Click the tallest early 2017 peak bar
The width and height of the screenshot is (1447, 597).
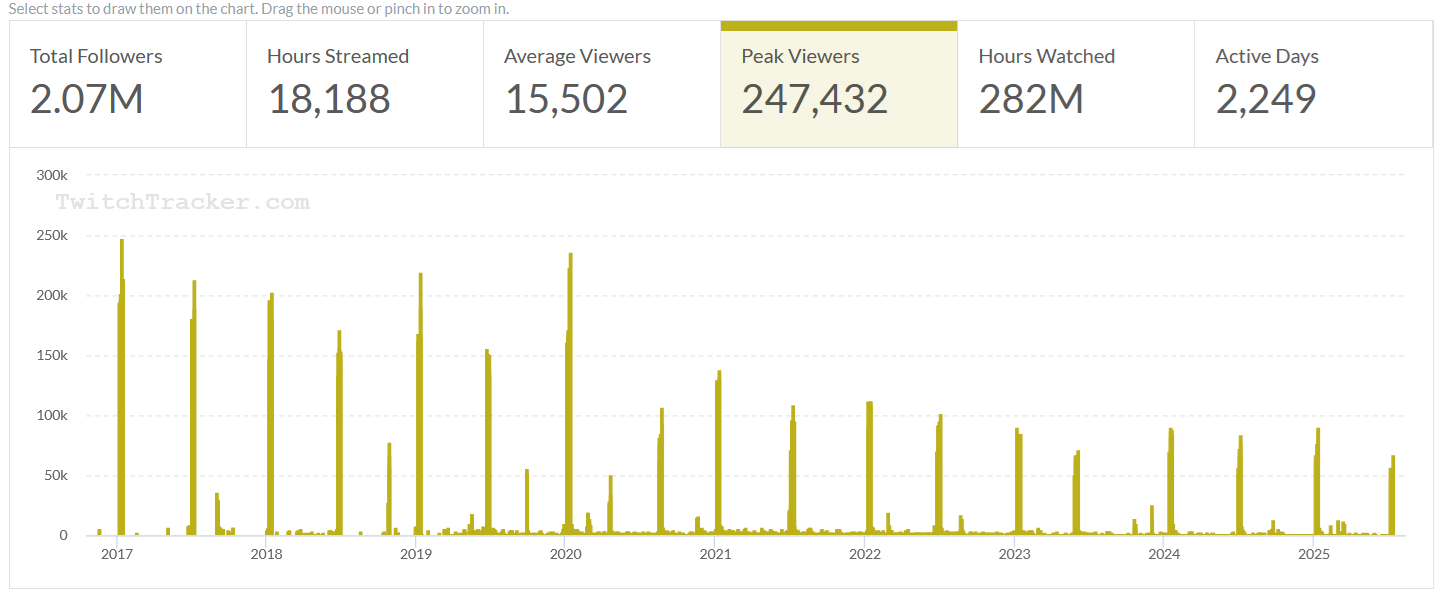(122, 387)
